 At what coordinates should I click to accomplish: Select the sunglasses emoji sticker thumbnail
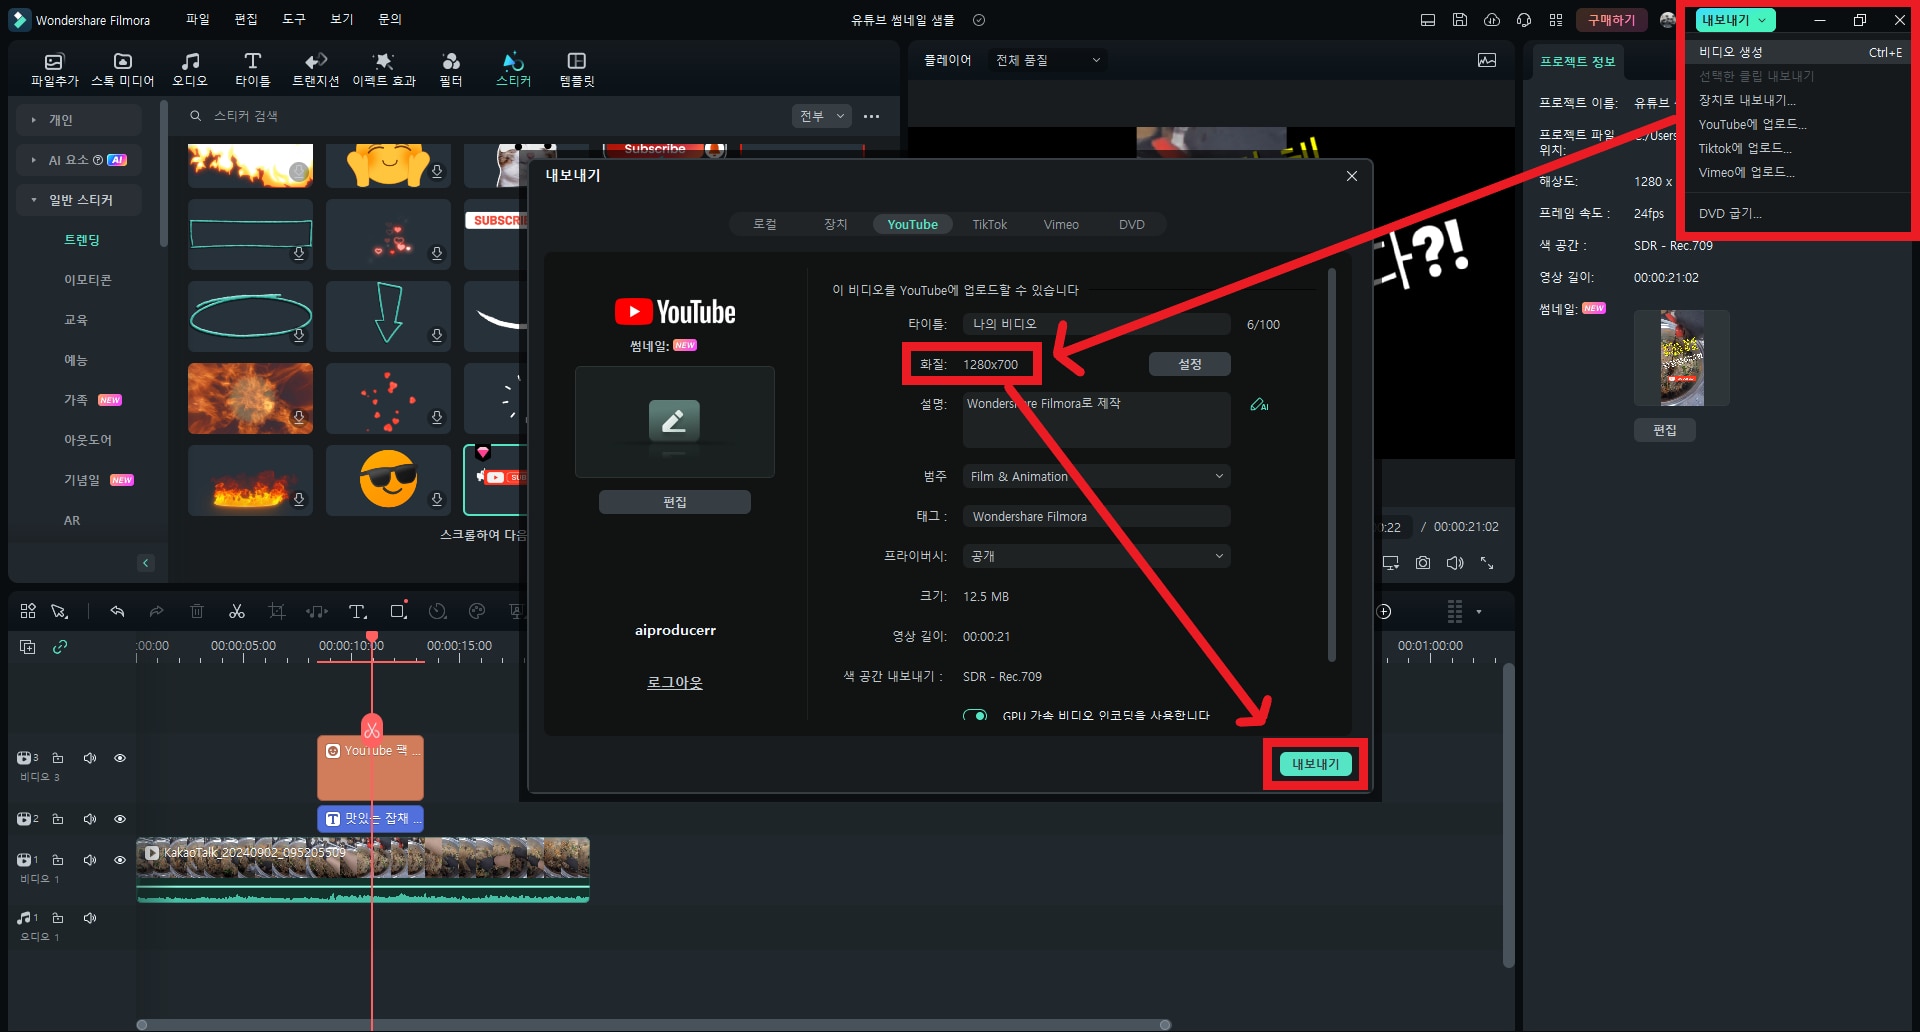[x=388, y=480]
